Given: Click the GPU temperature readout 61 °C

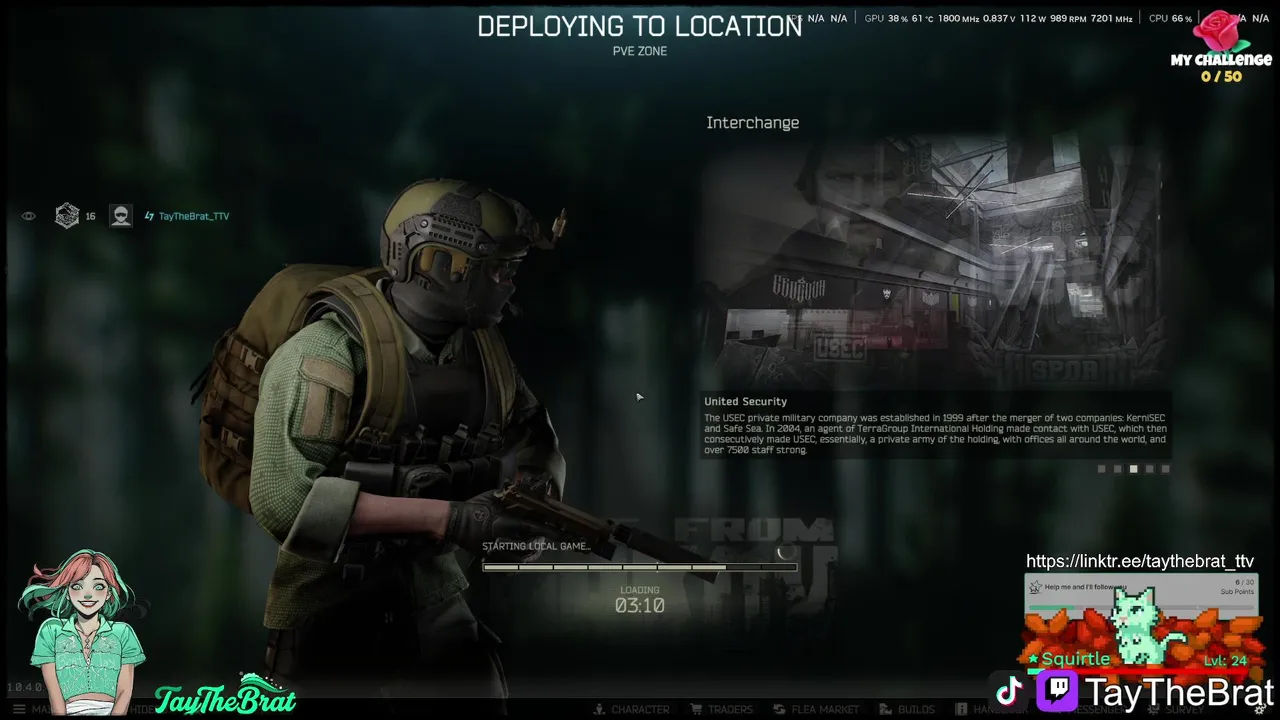Looking at the screenshot, I should [x=923, y=18].
